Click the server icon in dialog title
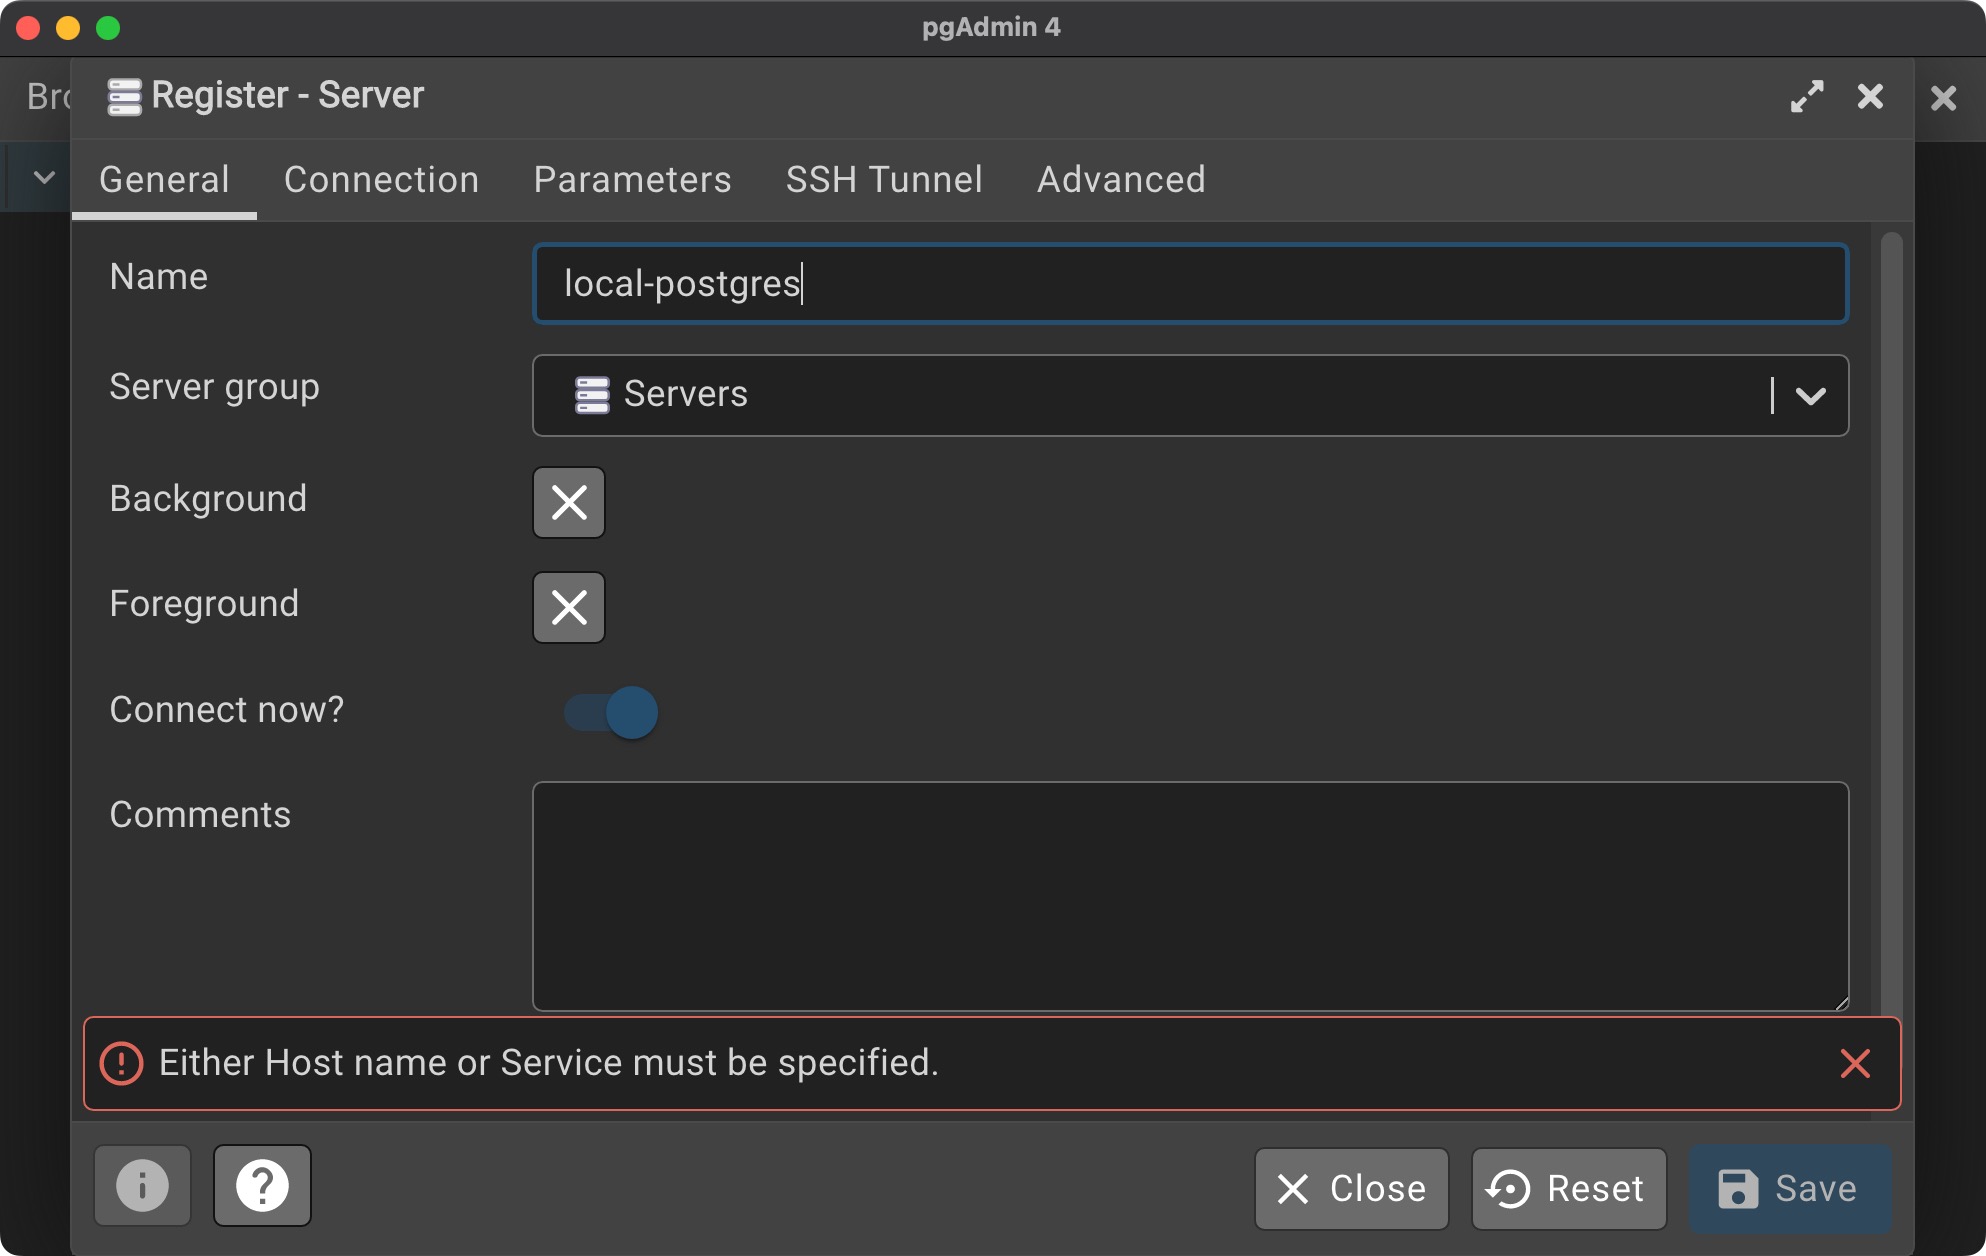 pos(124,97)
